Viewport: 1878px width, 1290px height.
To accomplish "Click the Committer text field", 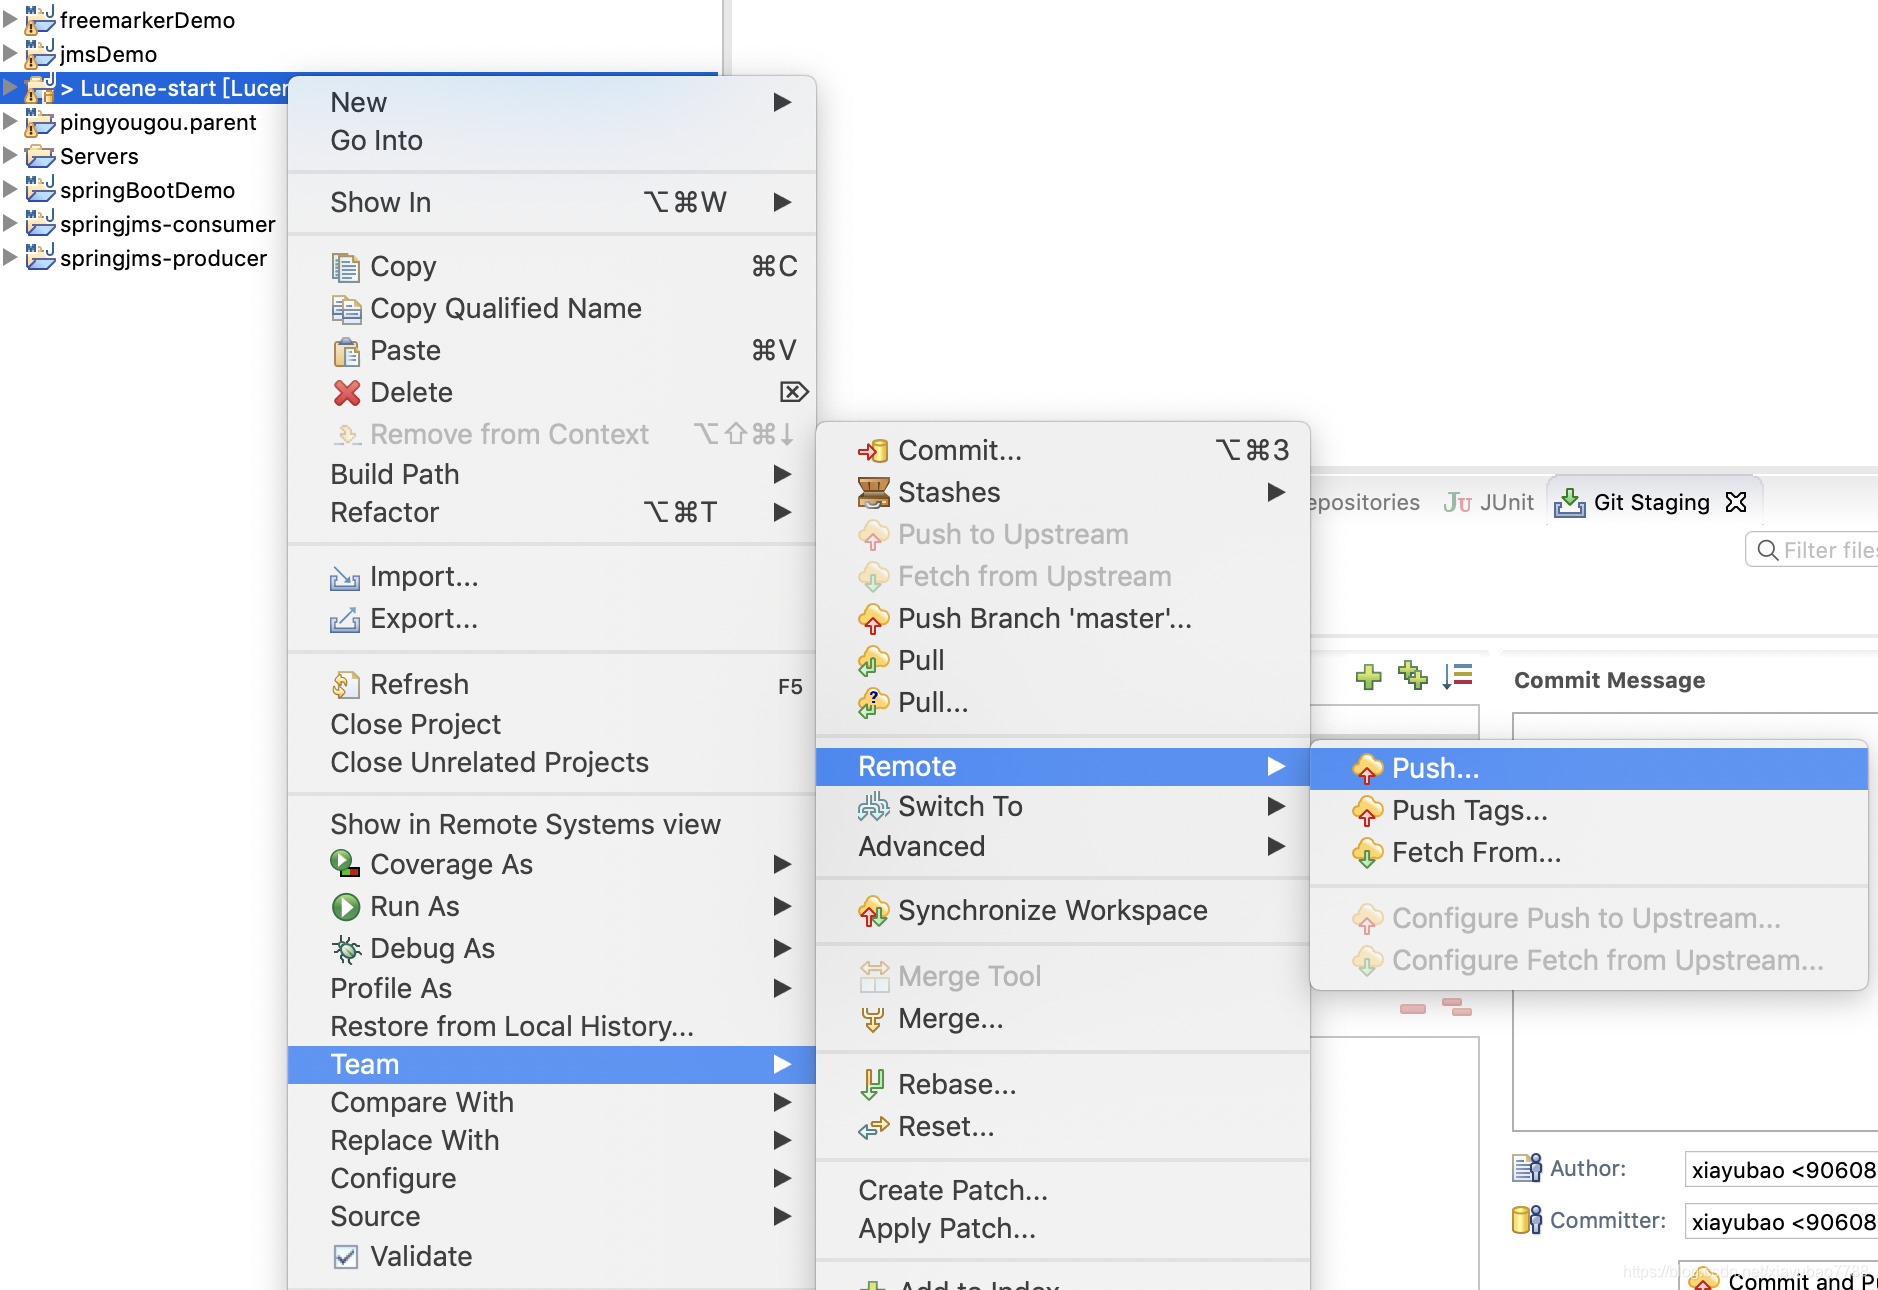I will coord(1781,1222).
